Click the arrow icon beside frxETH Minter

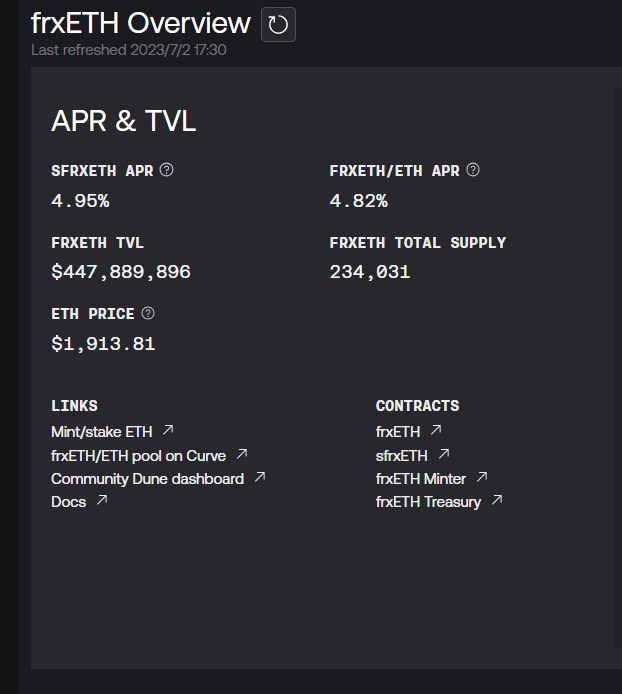tap(482, 478)
